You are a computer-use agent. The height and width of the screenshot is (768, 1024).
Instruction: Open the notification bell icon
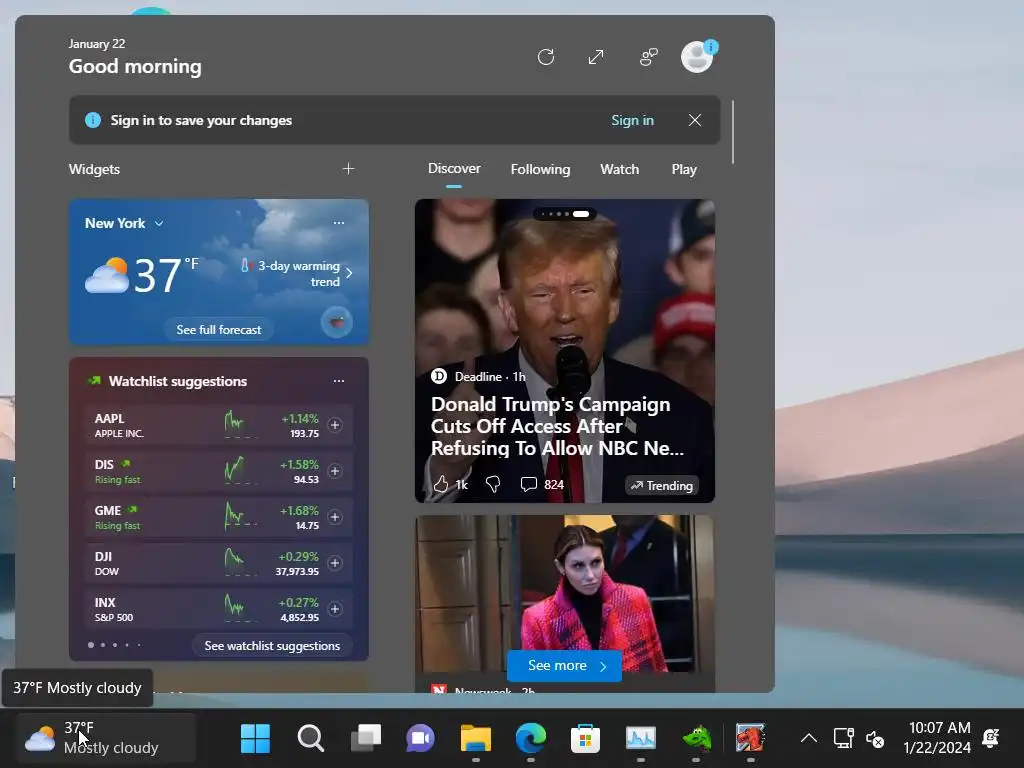(991, 738)
